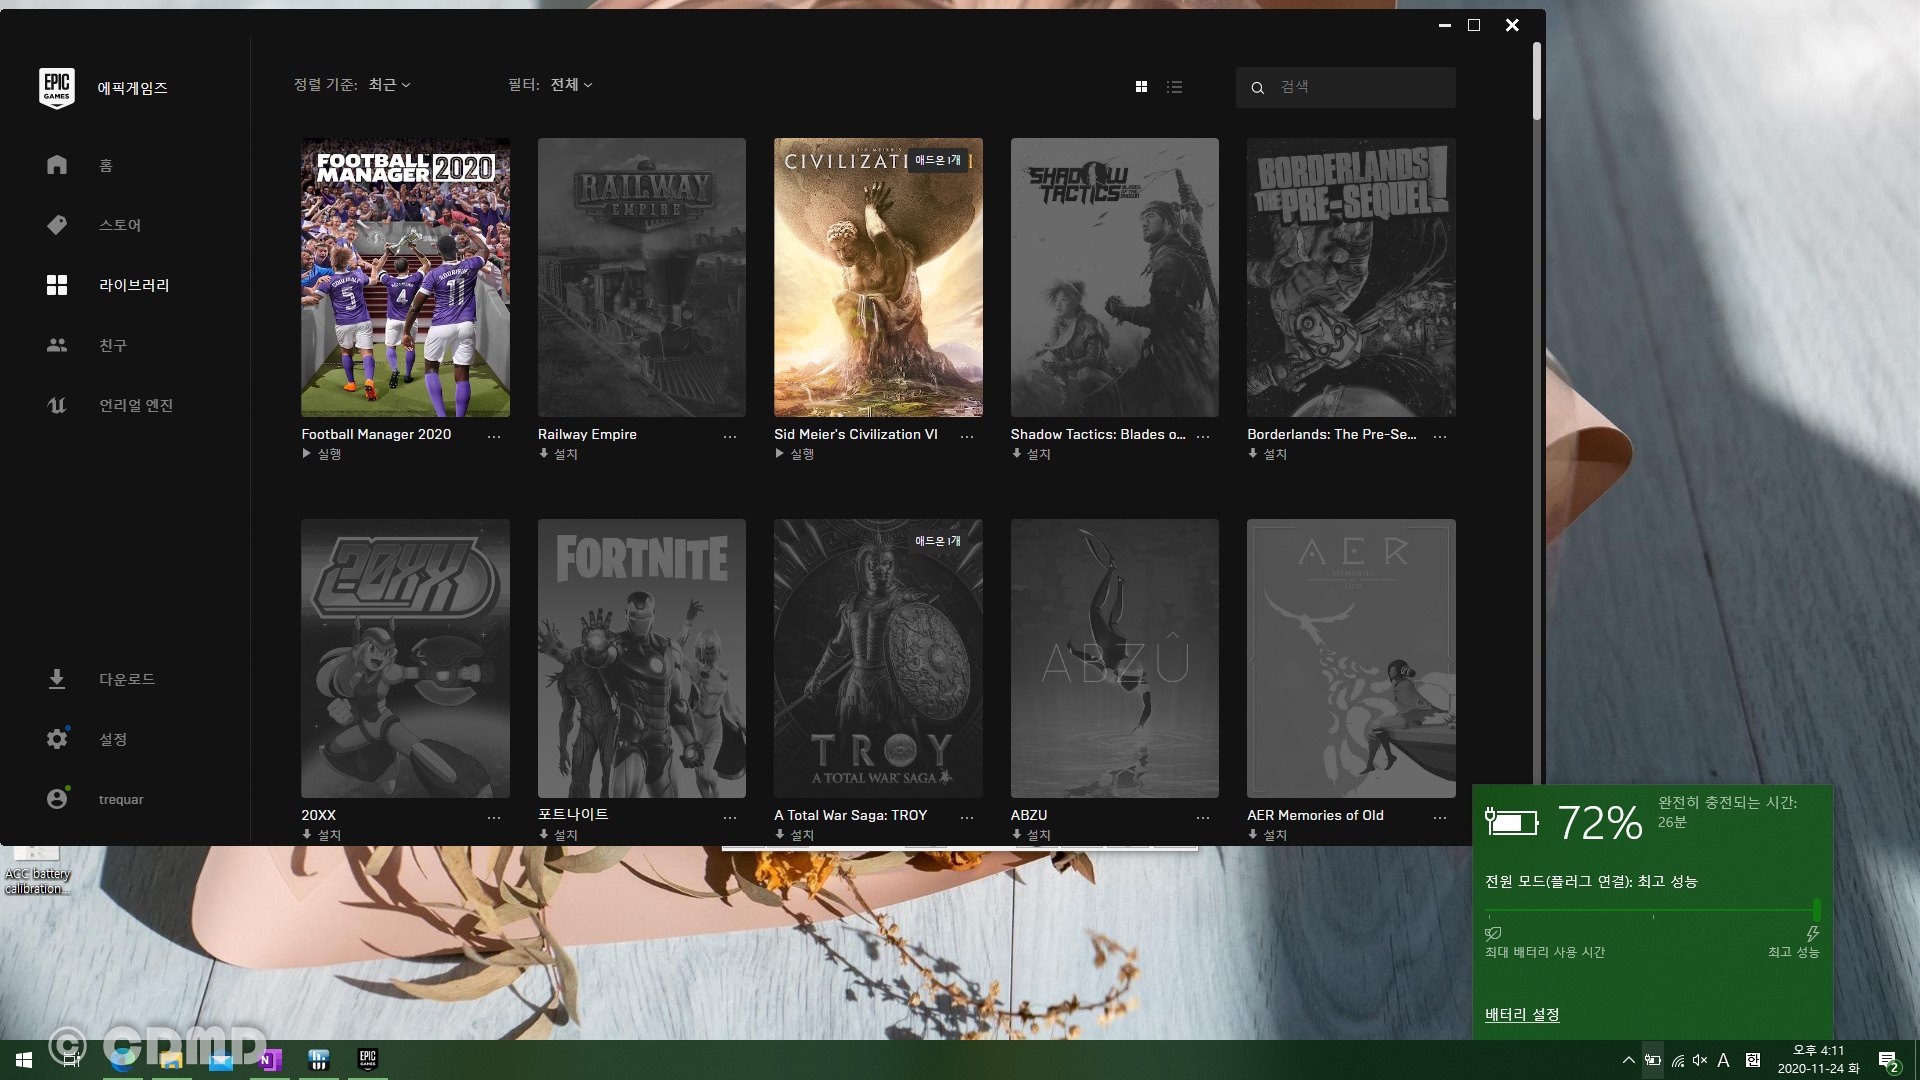
Task: Click 애드온 1개 badge on Civilization VI
Action: point(938,160)
